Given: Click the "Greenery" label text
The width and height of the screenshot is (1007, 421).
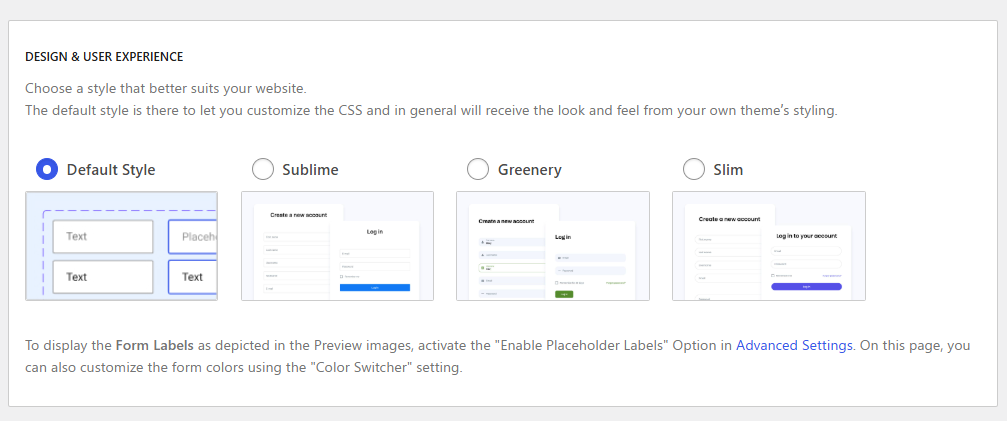Looking at the screenshot, I should [x=530, y=170].
